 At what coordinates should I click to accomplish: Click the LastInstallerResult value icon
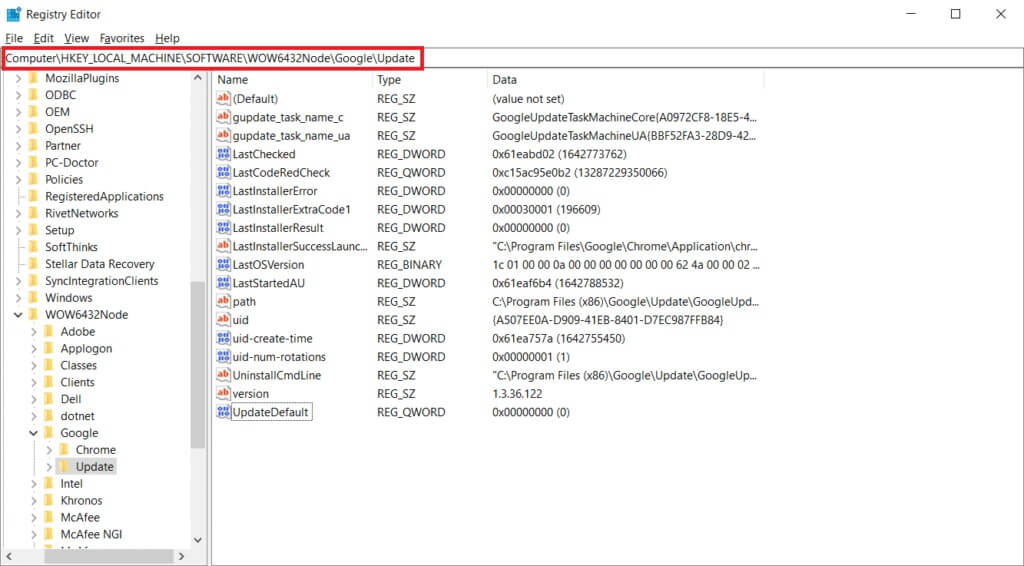tap(223, 227)
